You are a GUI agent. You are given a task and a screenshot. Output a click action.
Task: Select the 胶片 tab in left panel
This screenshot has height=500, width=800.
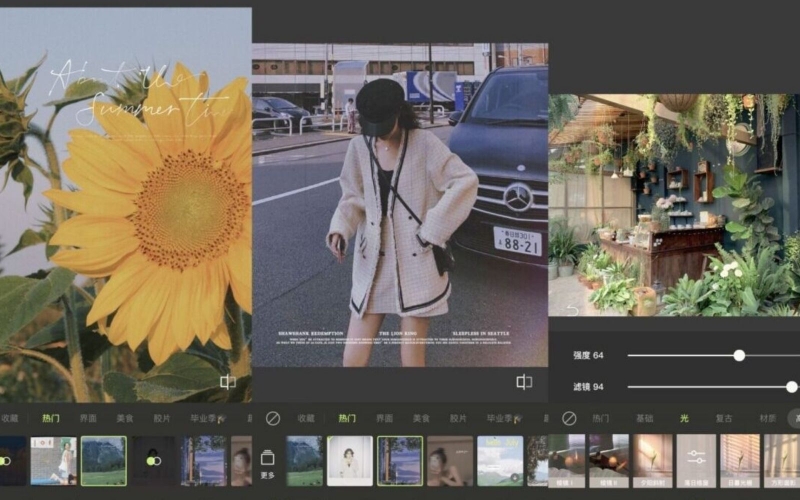click(162, 418)
